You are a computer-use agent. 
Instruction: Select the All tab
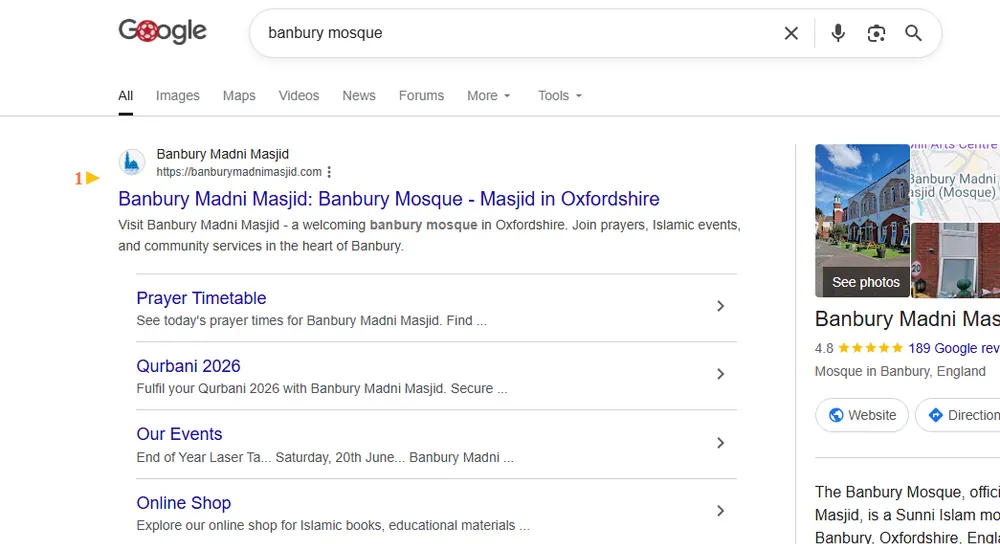[126, 96]
